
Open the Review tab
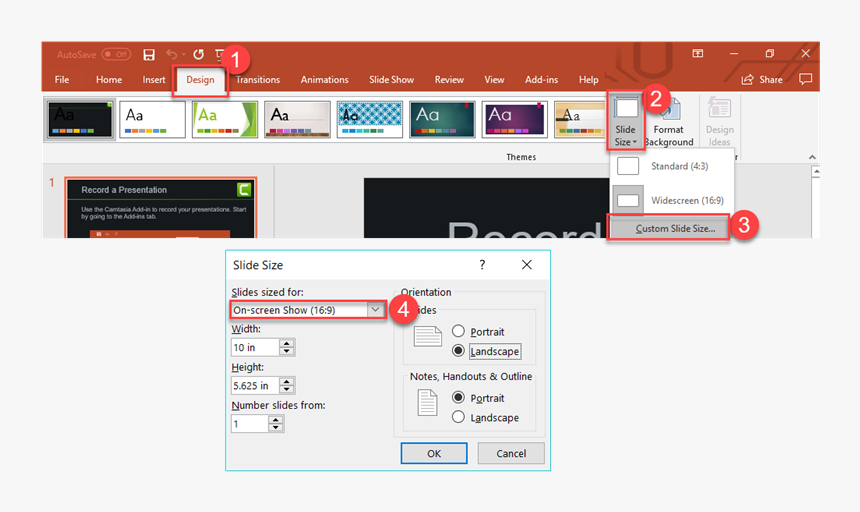[x=449, y=79]
